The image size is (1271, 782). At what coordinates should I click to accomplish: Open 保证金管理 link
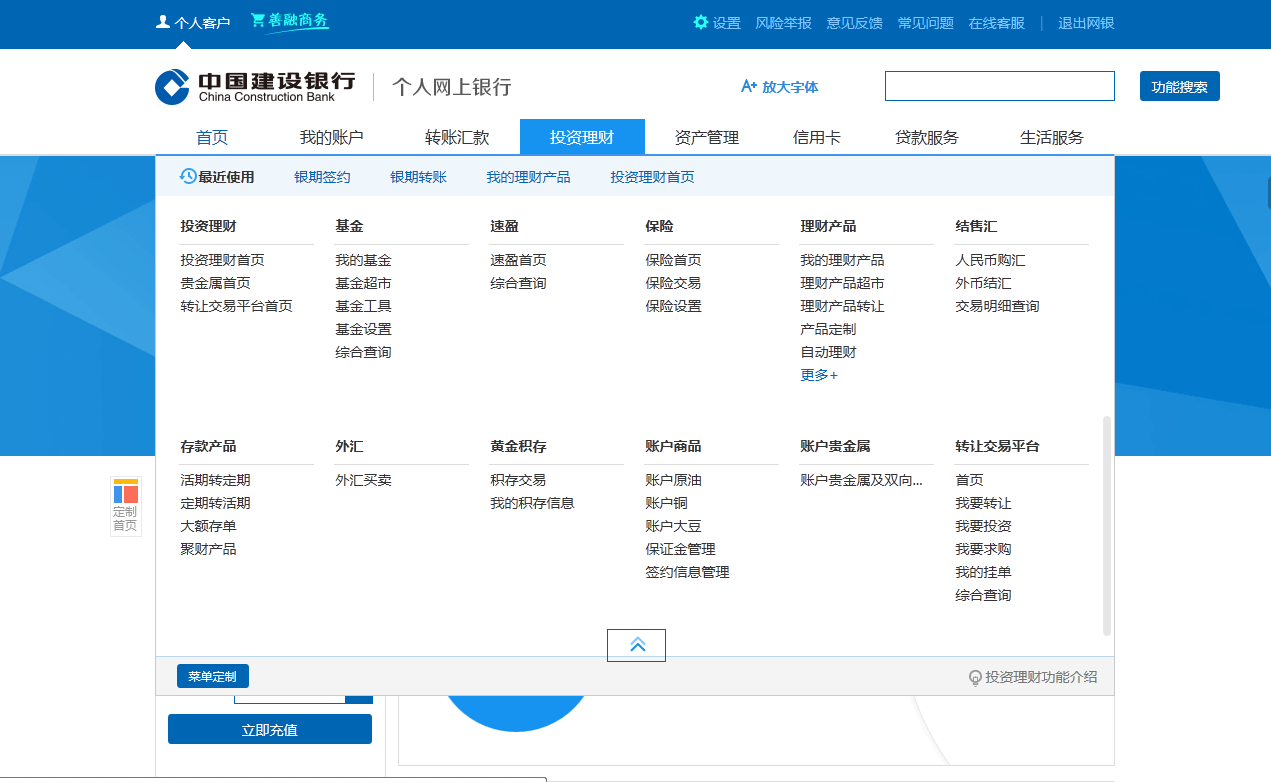[680, 549]
